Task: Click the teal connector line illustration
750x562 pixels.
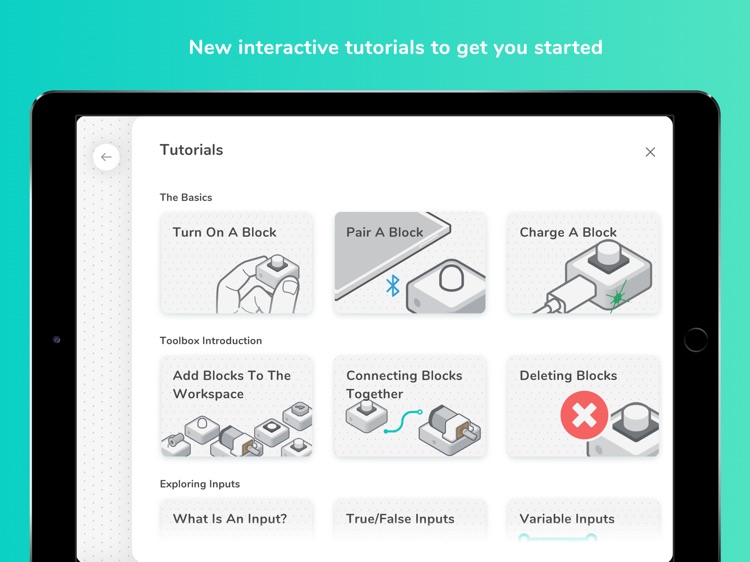Action: [403, 421]
